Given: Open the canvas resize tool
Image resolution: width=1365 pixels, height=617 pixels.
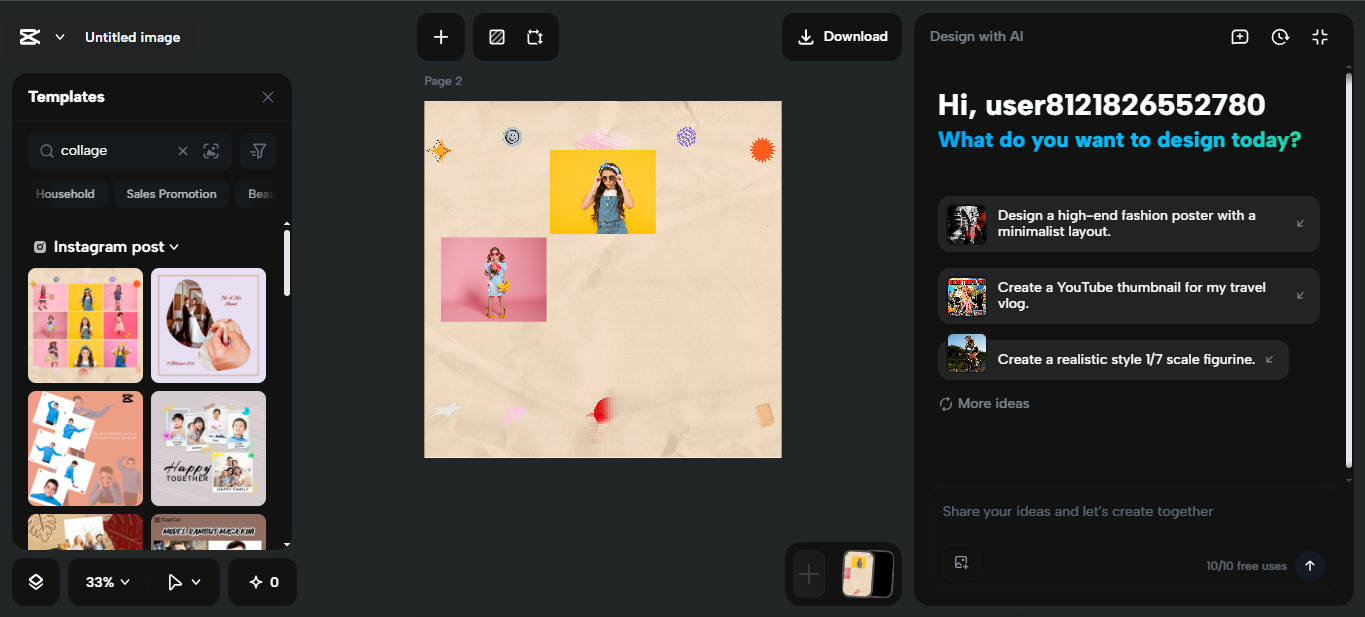Looking at the screenshot, I should coord(535,37).
